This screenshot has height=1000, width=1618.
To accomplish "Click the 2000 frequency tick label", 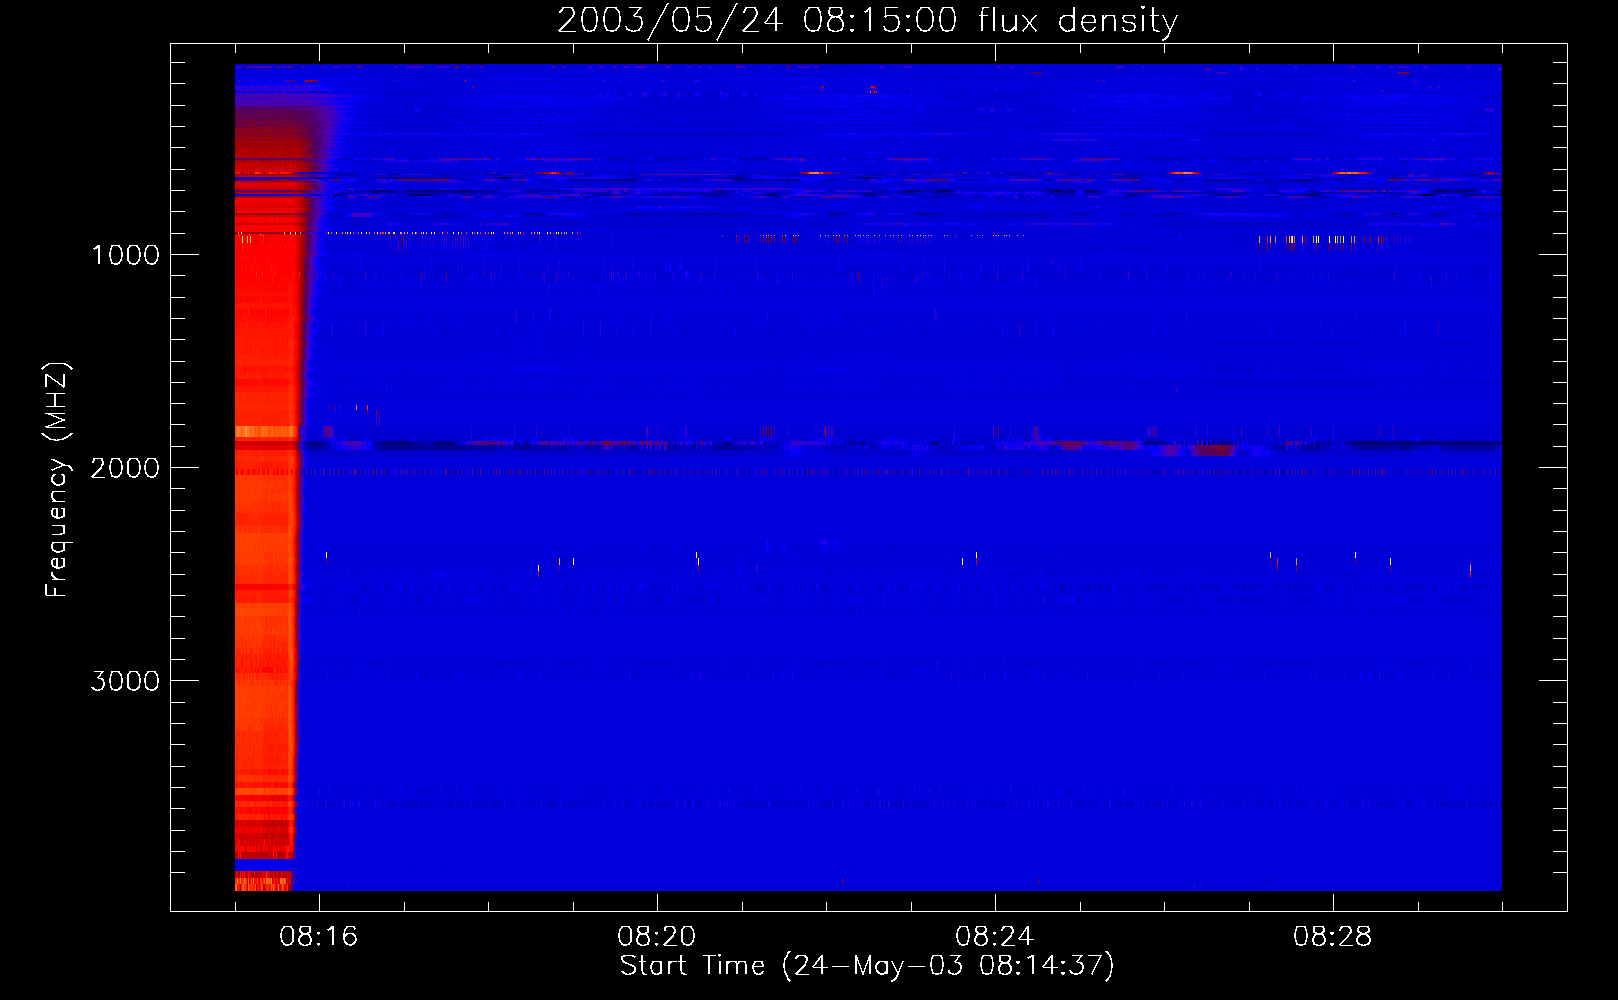I will pos(125,468).
